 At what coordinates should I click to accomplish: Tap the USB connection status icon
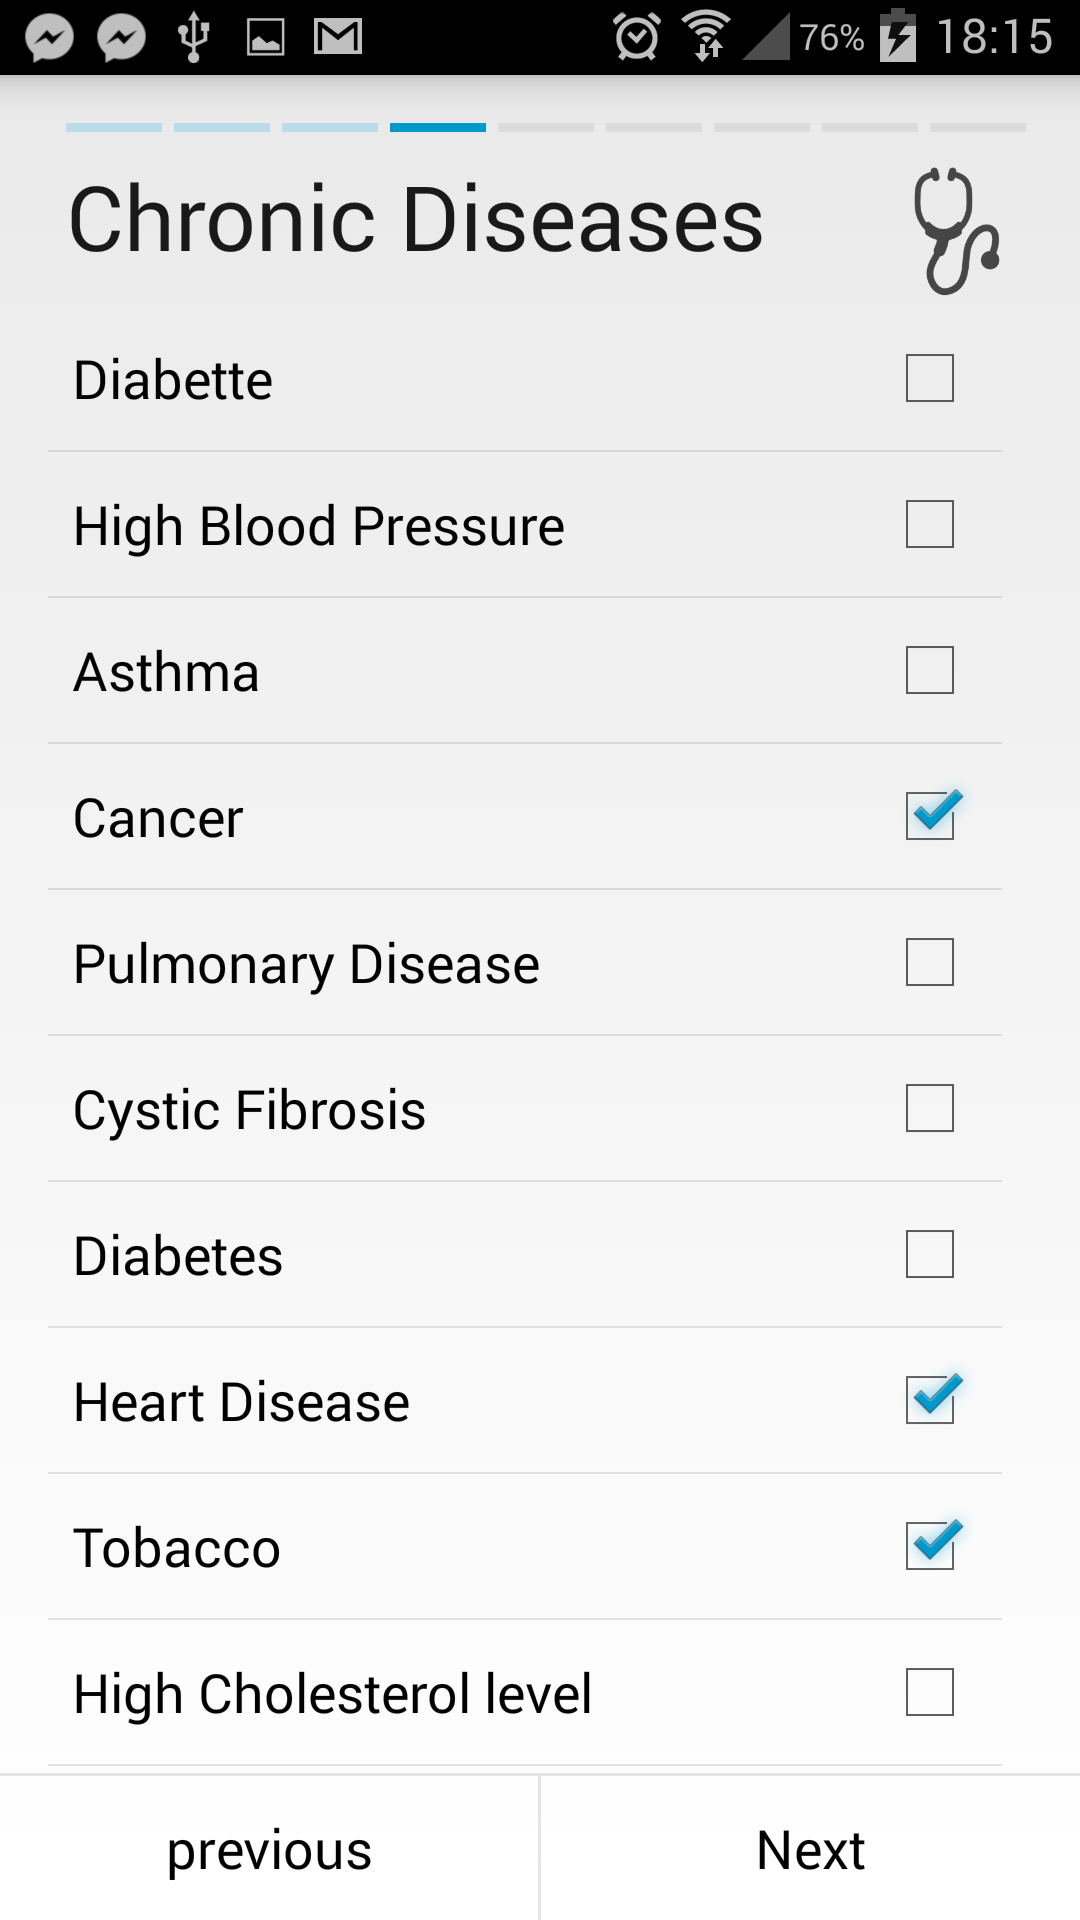[x=193, y=37]
